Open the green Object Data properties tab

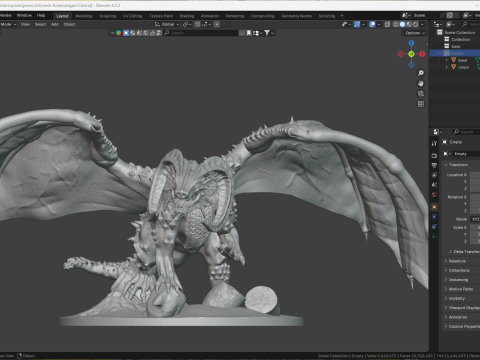click(x=434, y=236)
